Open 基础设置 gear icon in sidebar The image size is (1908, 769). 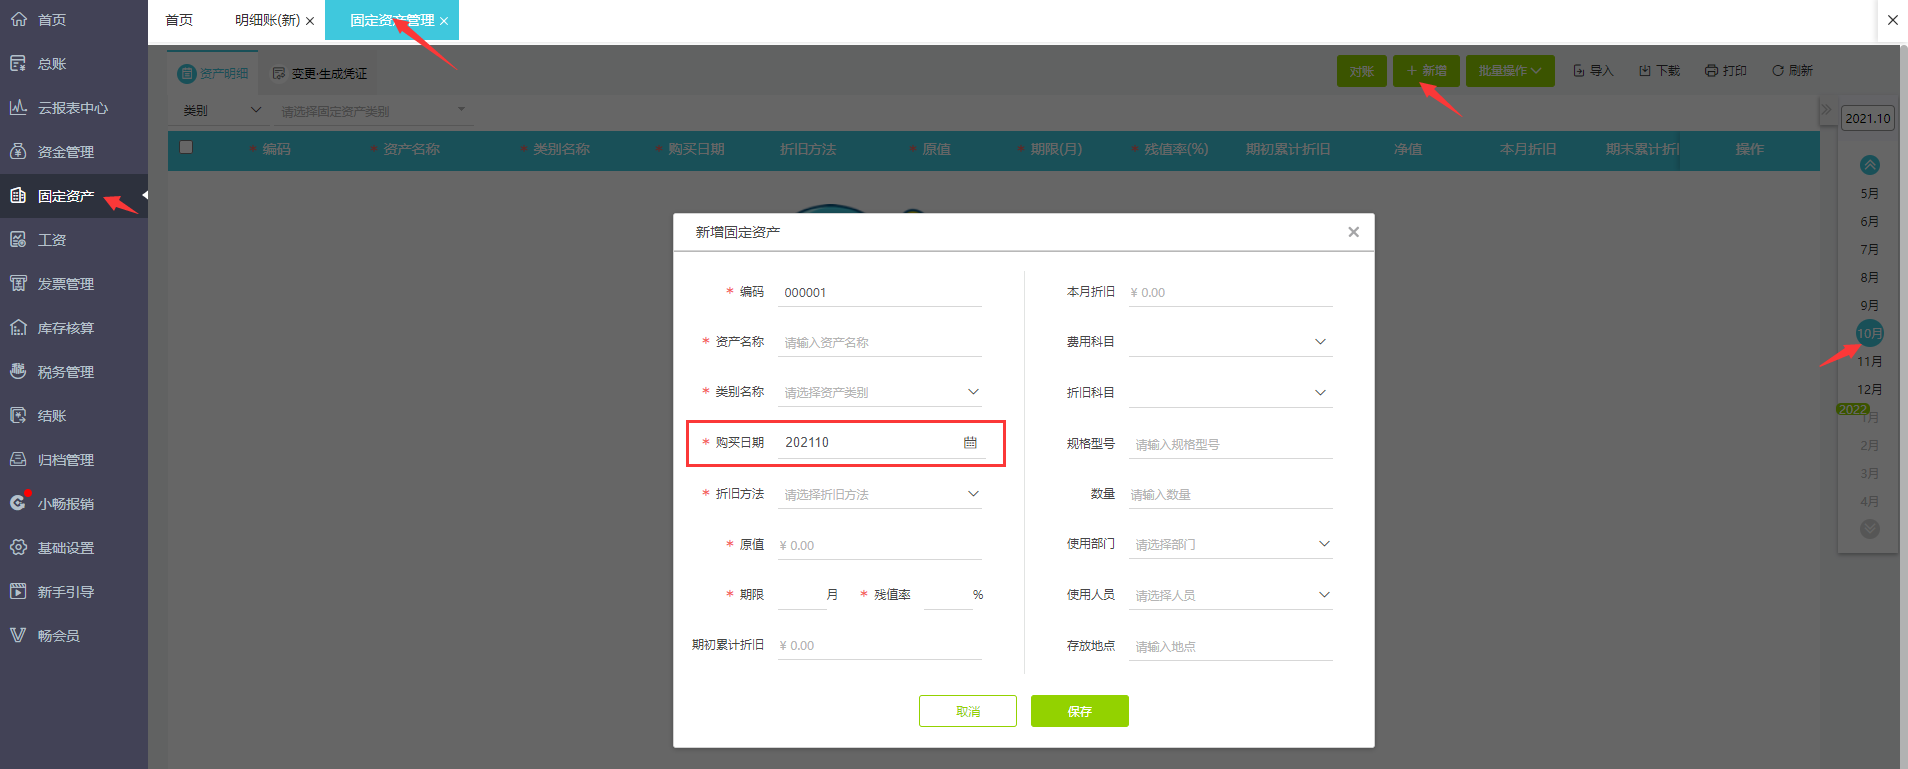click(x=18, y=548)
